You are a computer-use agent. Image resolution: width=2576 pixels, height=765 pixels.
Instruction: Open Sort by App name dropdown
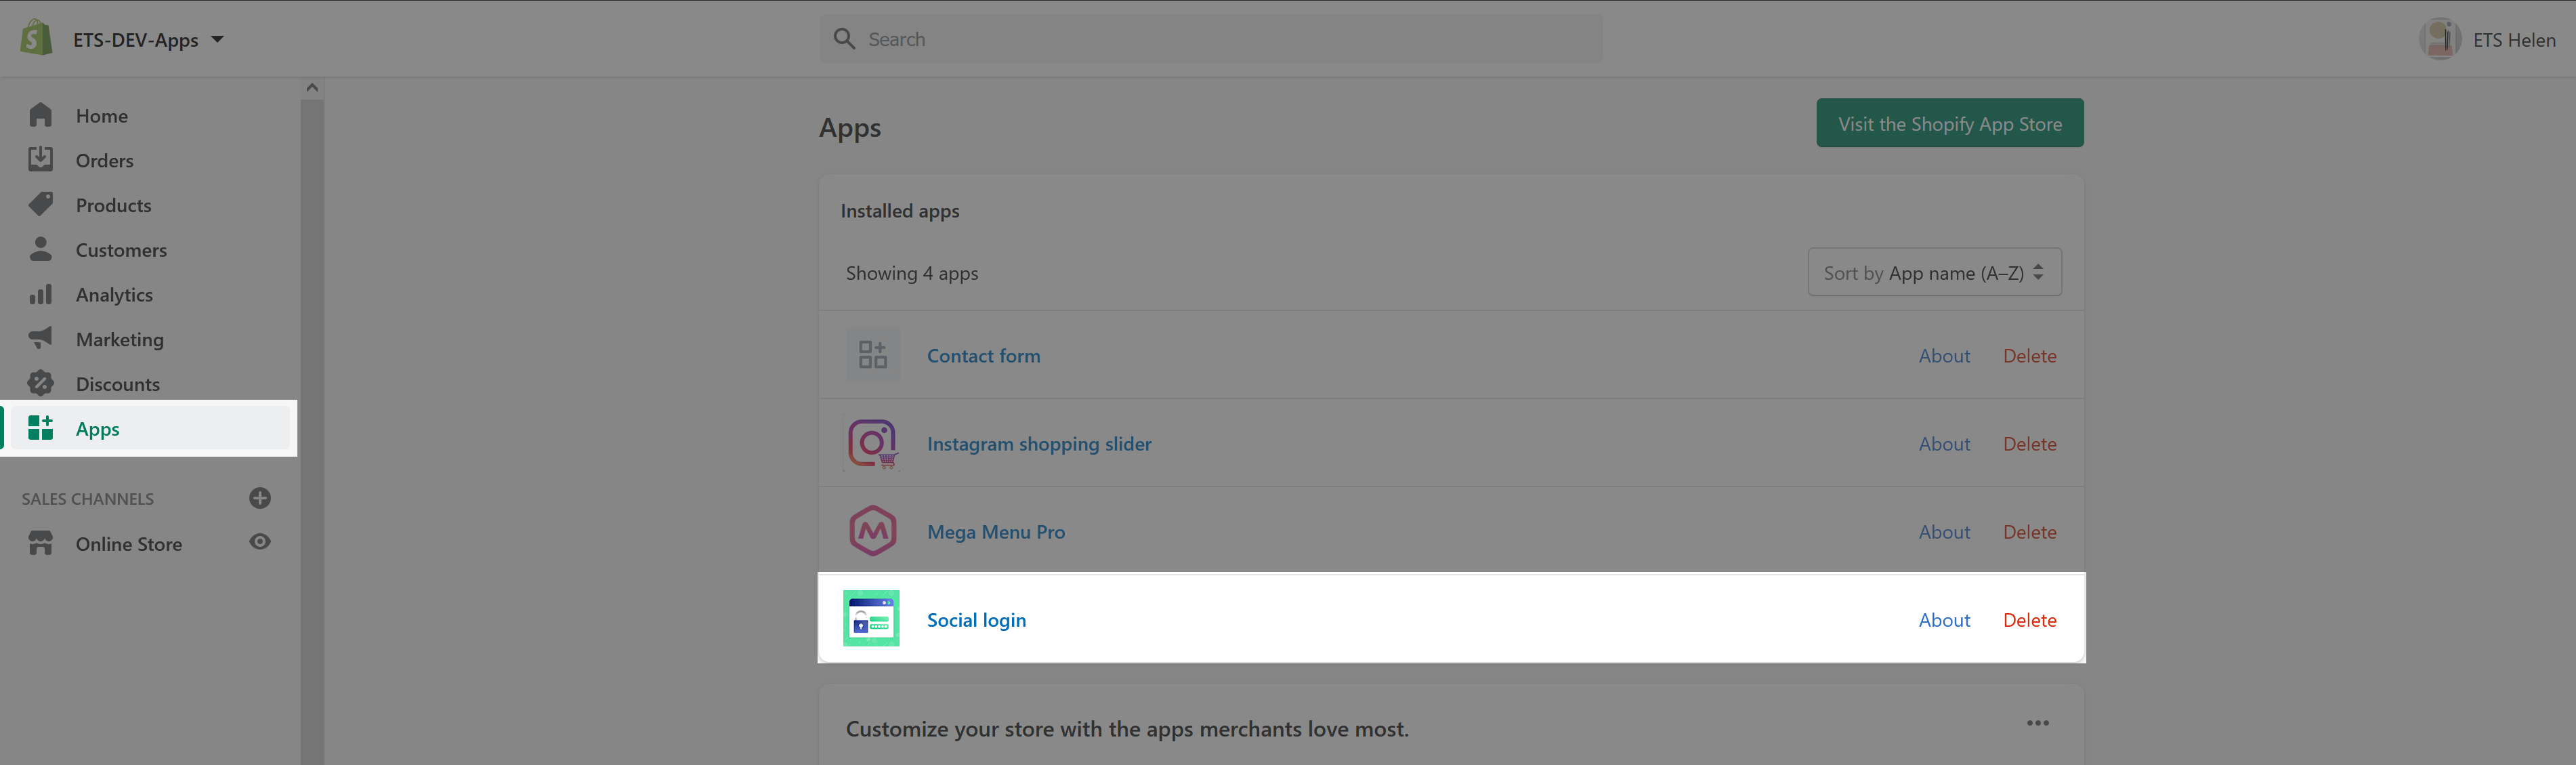(1930, 273)
